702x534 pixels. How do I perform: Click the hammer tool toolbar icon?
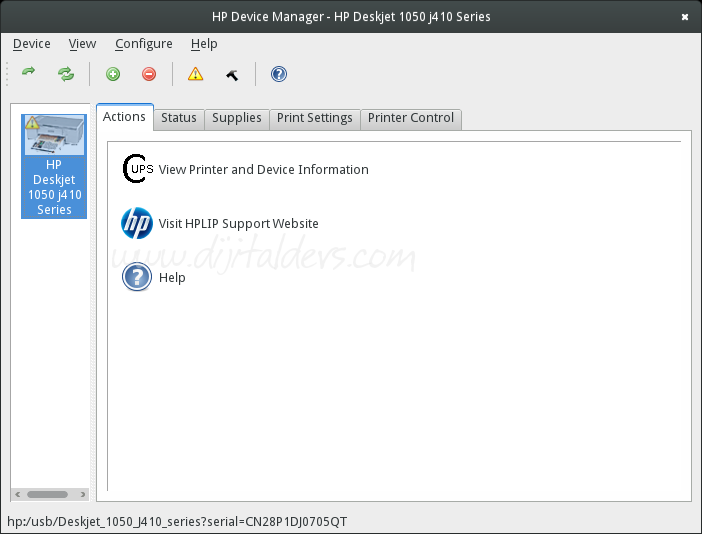click(x=232, y=75)
